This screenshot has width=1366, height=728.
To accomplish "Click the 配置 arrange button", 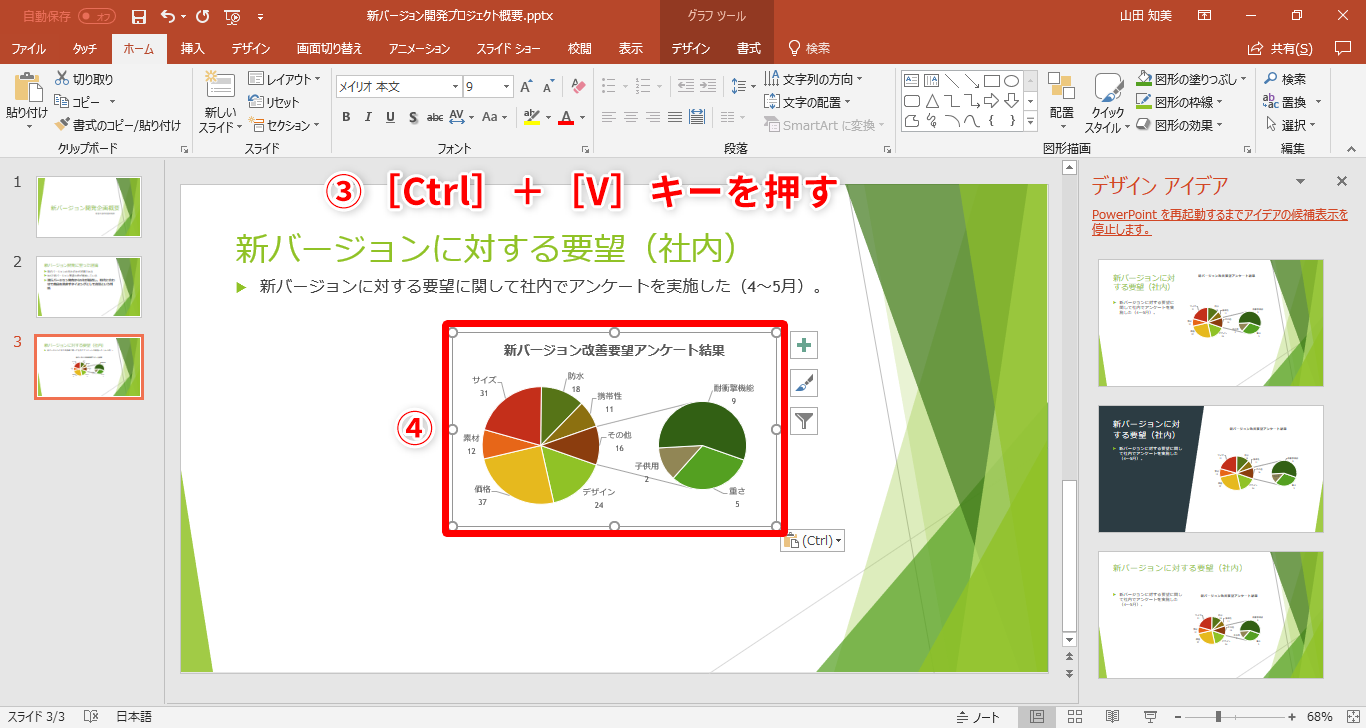I will pyautogui.click(x=1061, y=102).
